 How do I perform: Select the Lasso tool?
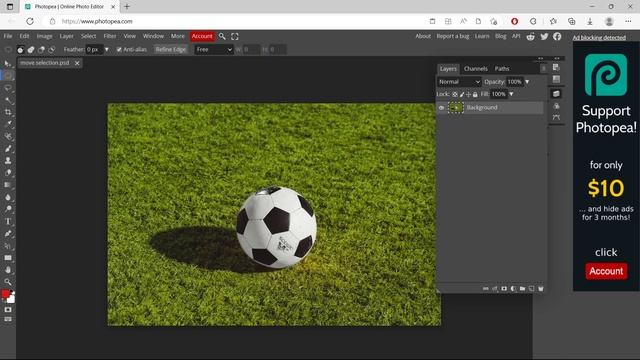click(x=8, y=88)
